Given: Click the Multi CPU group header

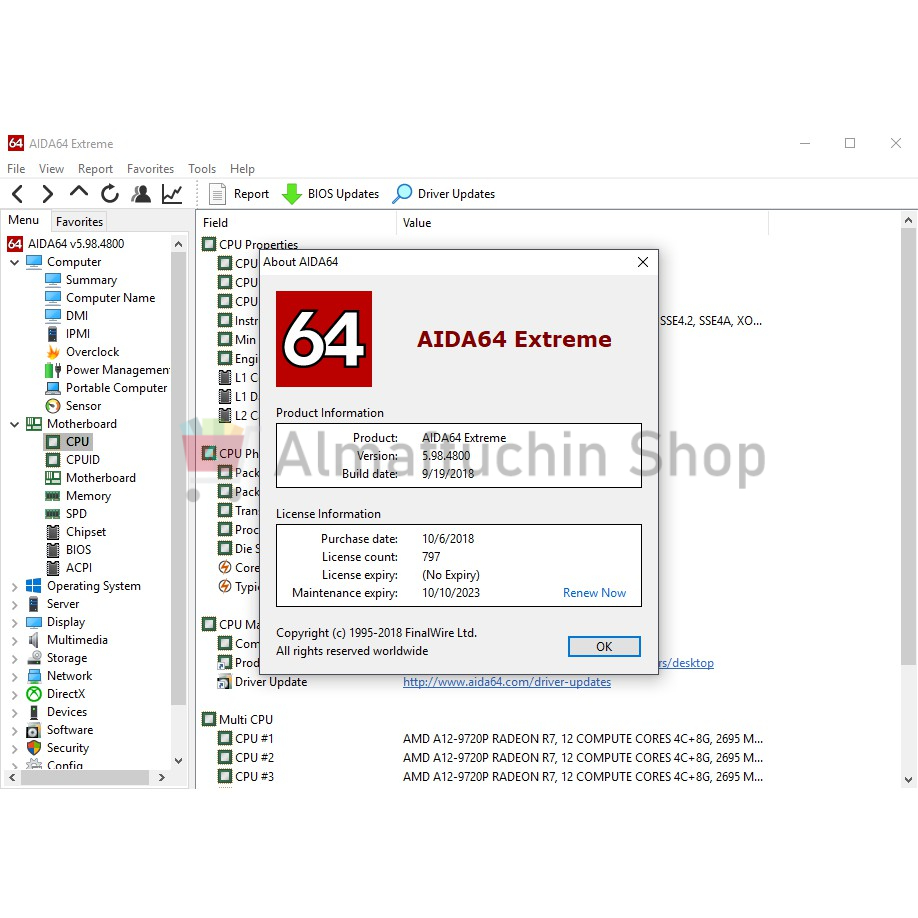Looking at the screenshot, I should tap(245, 720).
